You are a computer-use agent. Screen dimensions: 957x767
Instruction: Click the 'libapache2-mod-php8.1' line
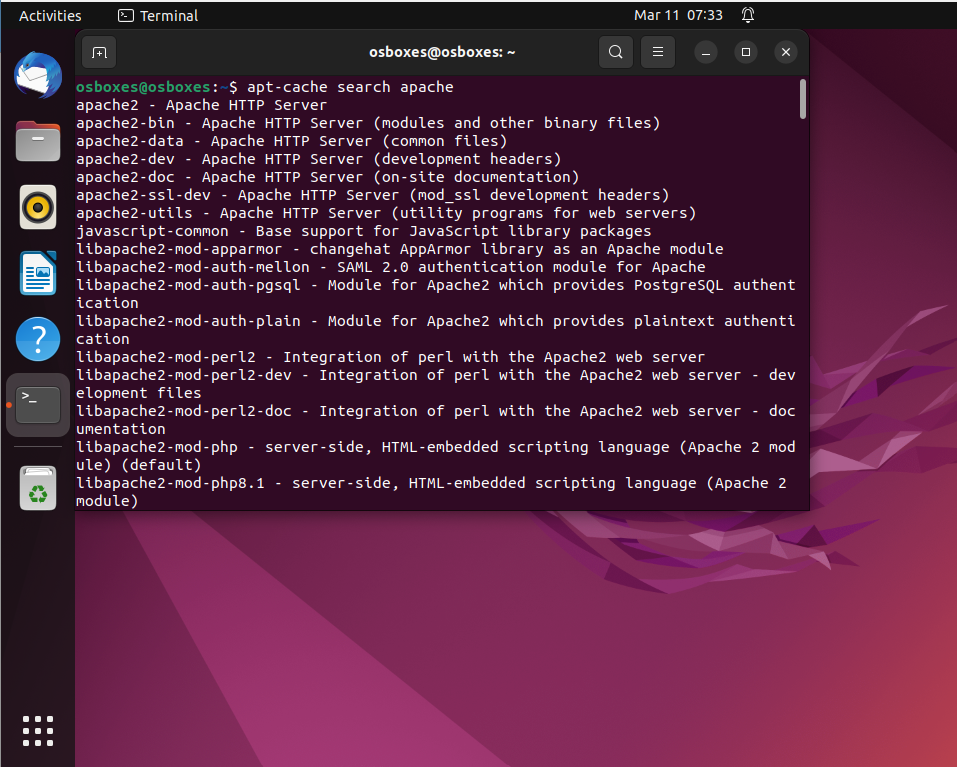point(432,492)
